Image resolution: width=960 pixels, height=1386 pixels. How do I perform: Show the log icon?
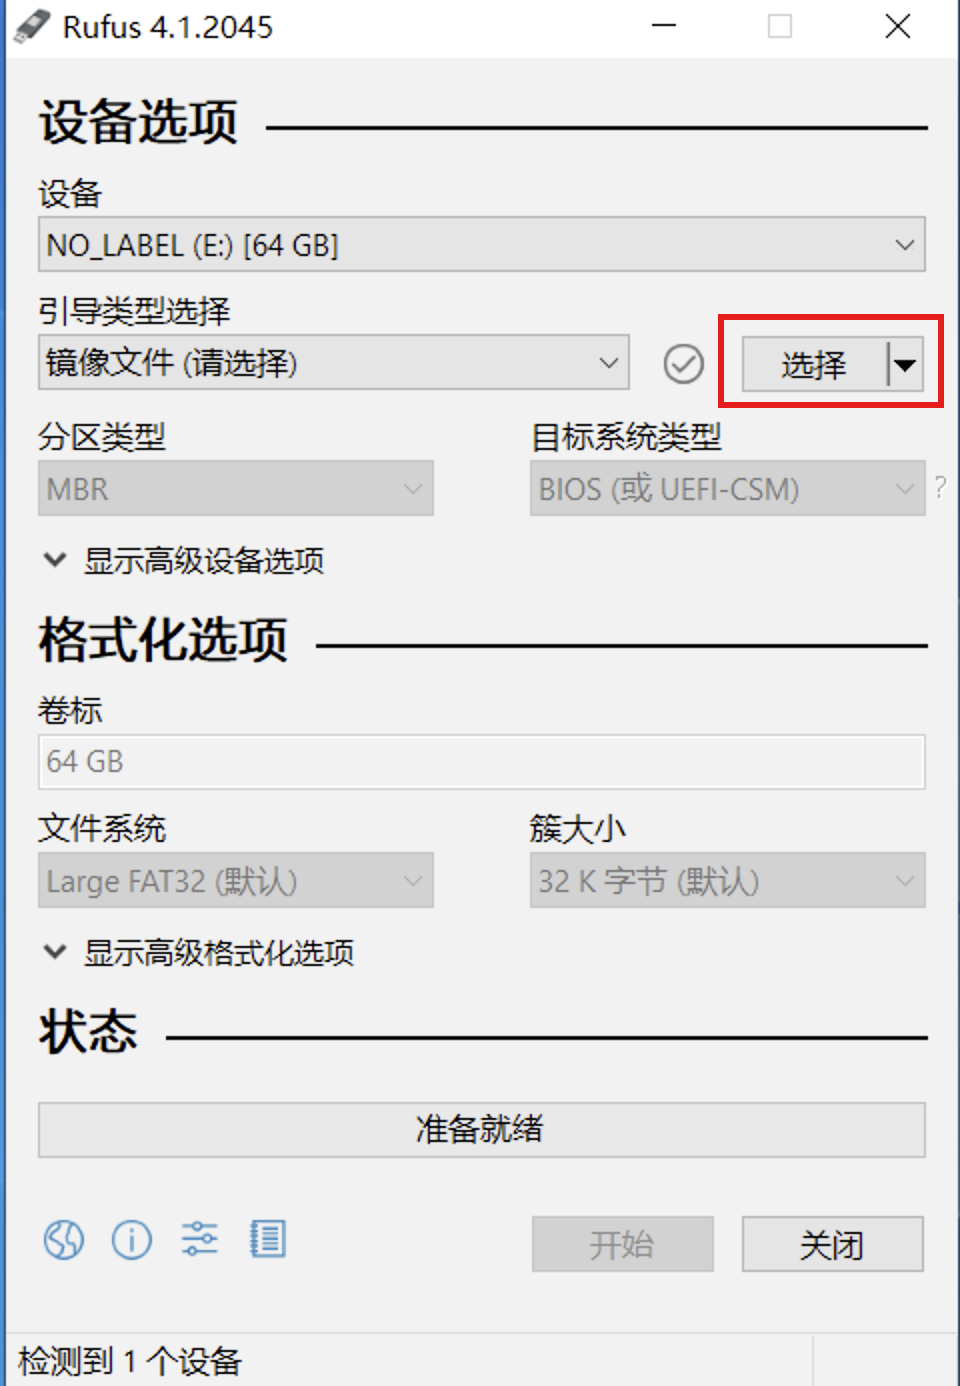pyautogui.click(x=267, y=1239)
